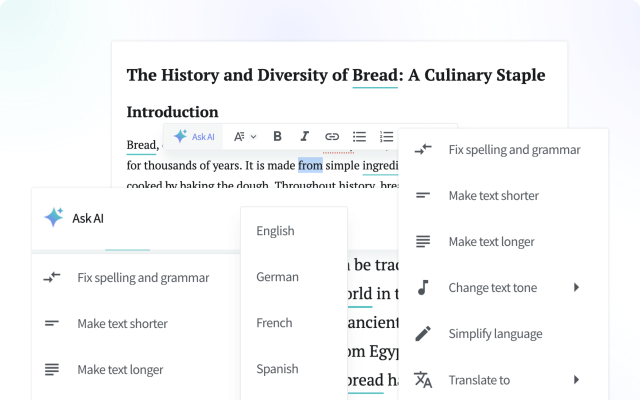
Task: Toggle the bulleted list
Action: point(360,137)
